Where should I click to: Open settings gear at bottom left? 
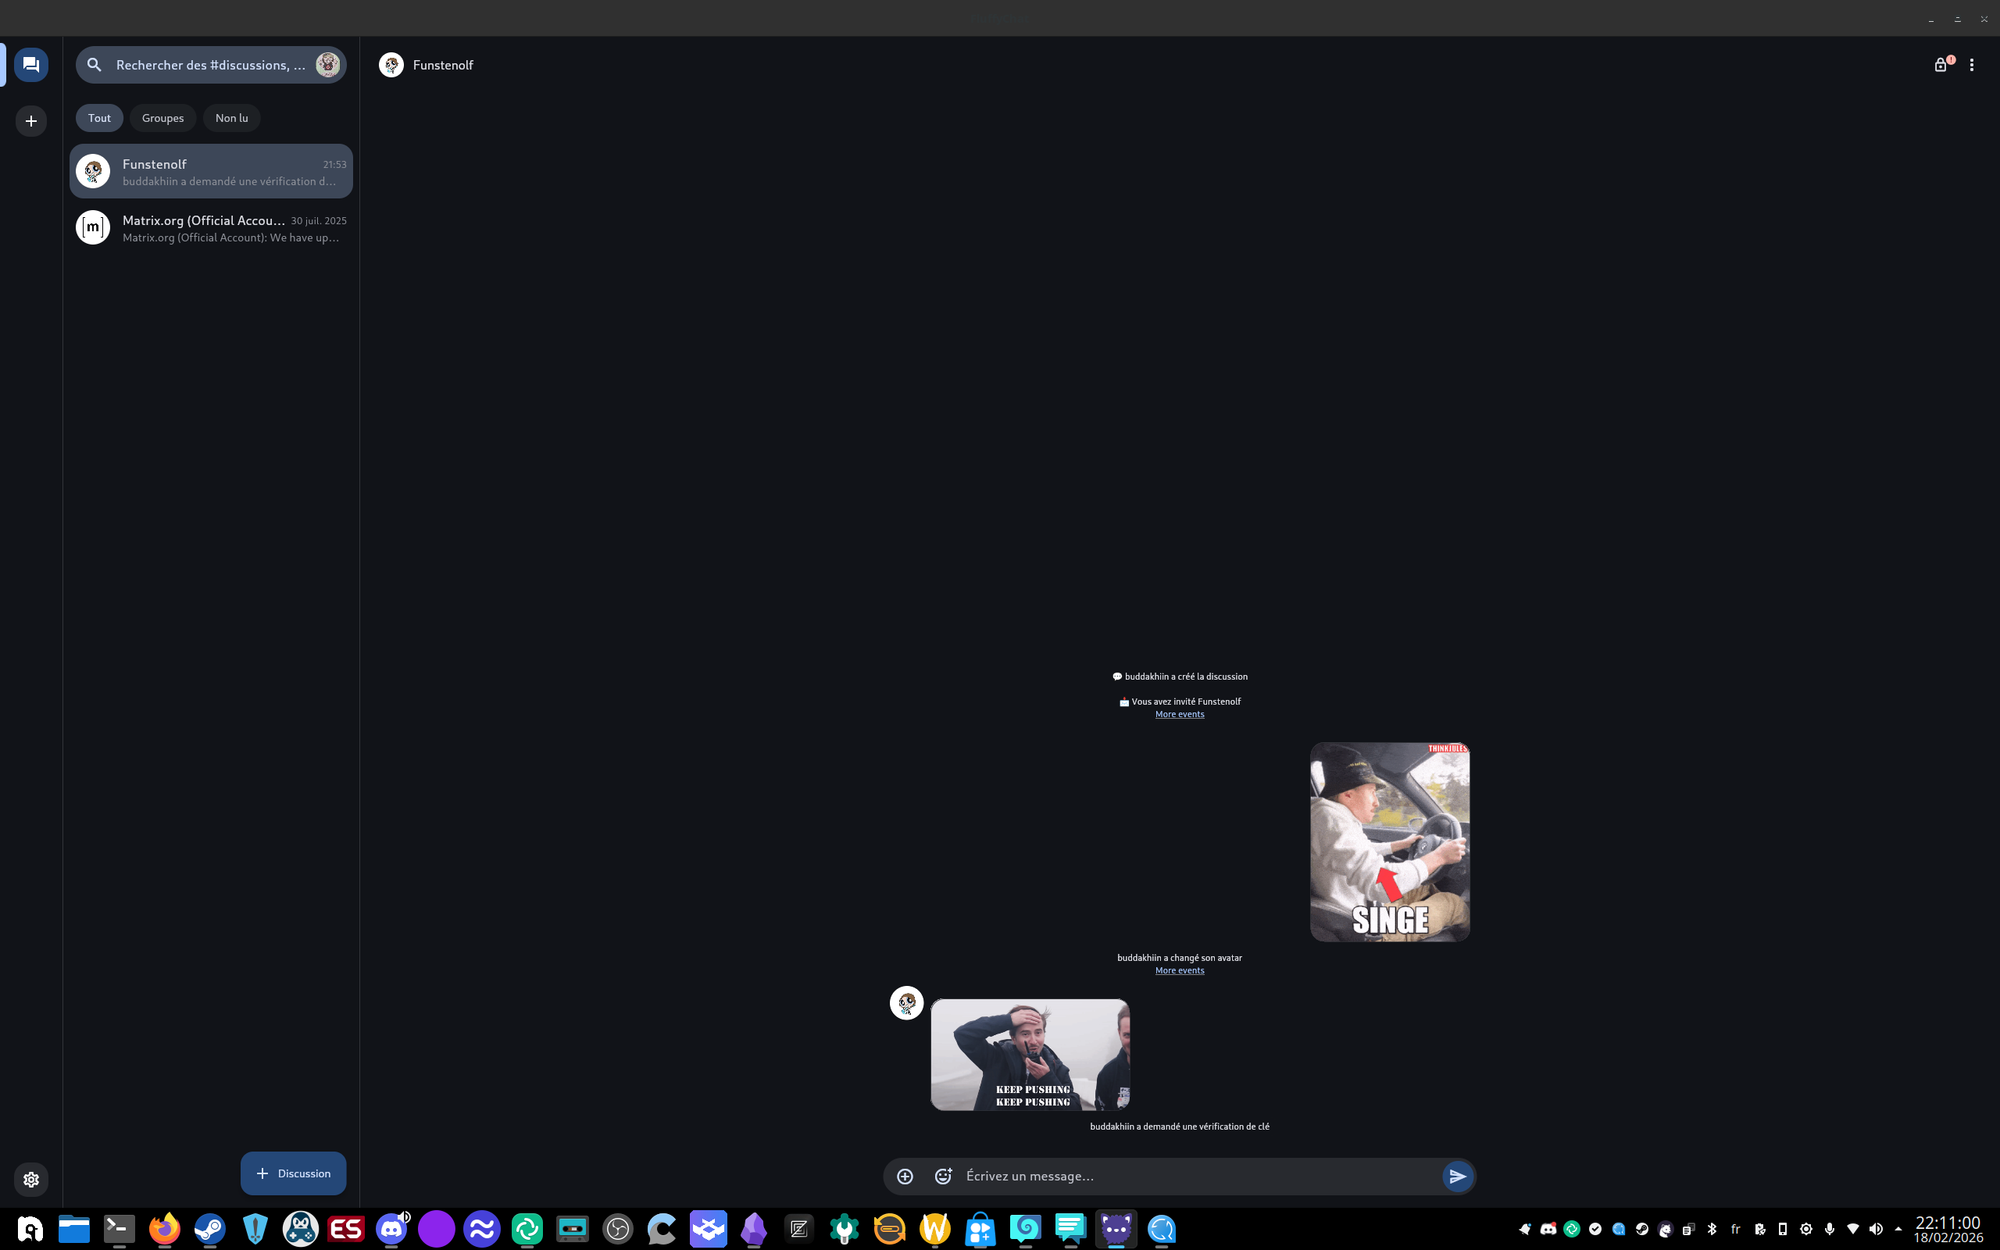(x=31, y=1179)
